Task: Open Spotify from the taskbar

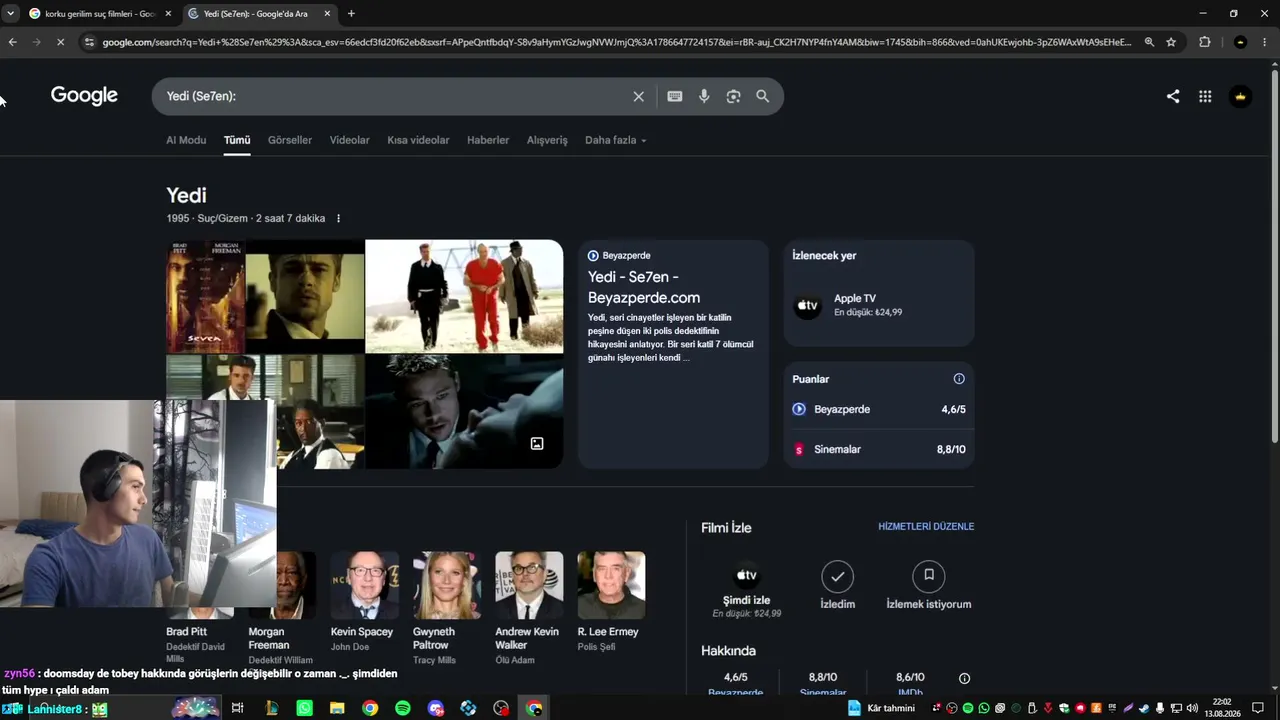Action: point(403,708)
